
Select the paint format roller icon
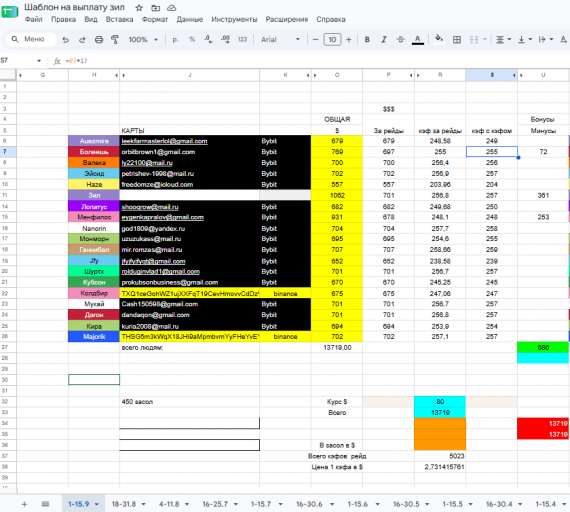[x=115, y=39]
